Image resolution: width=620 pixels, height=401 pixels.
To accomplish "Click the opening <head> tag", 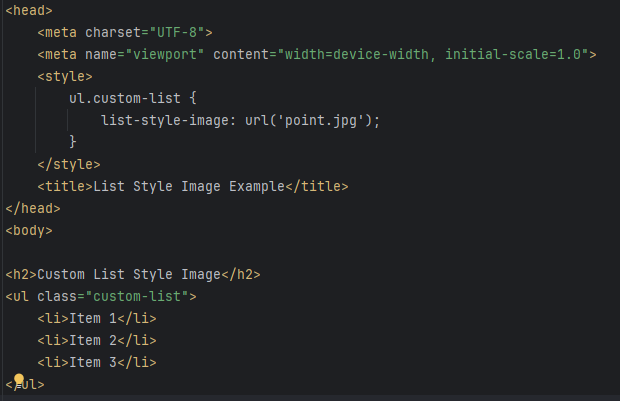I will (x=29, y=11).
